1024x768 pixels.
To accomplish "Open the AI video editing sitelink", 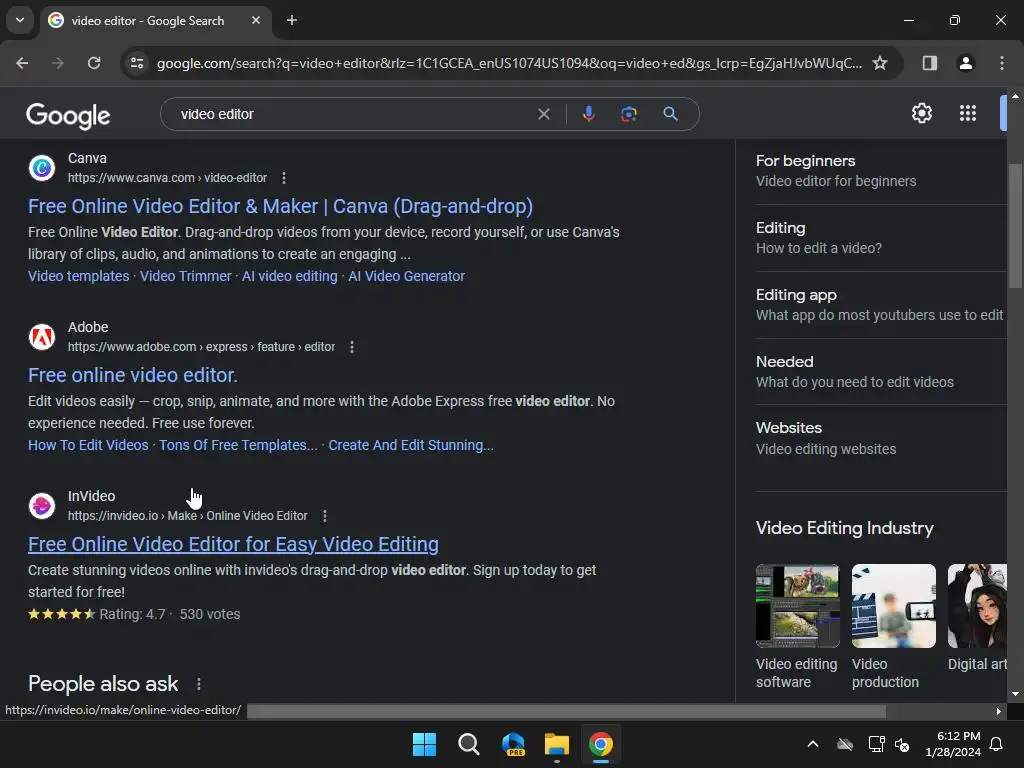I will [290, 276].
